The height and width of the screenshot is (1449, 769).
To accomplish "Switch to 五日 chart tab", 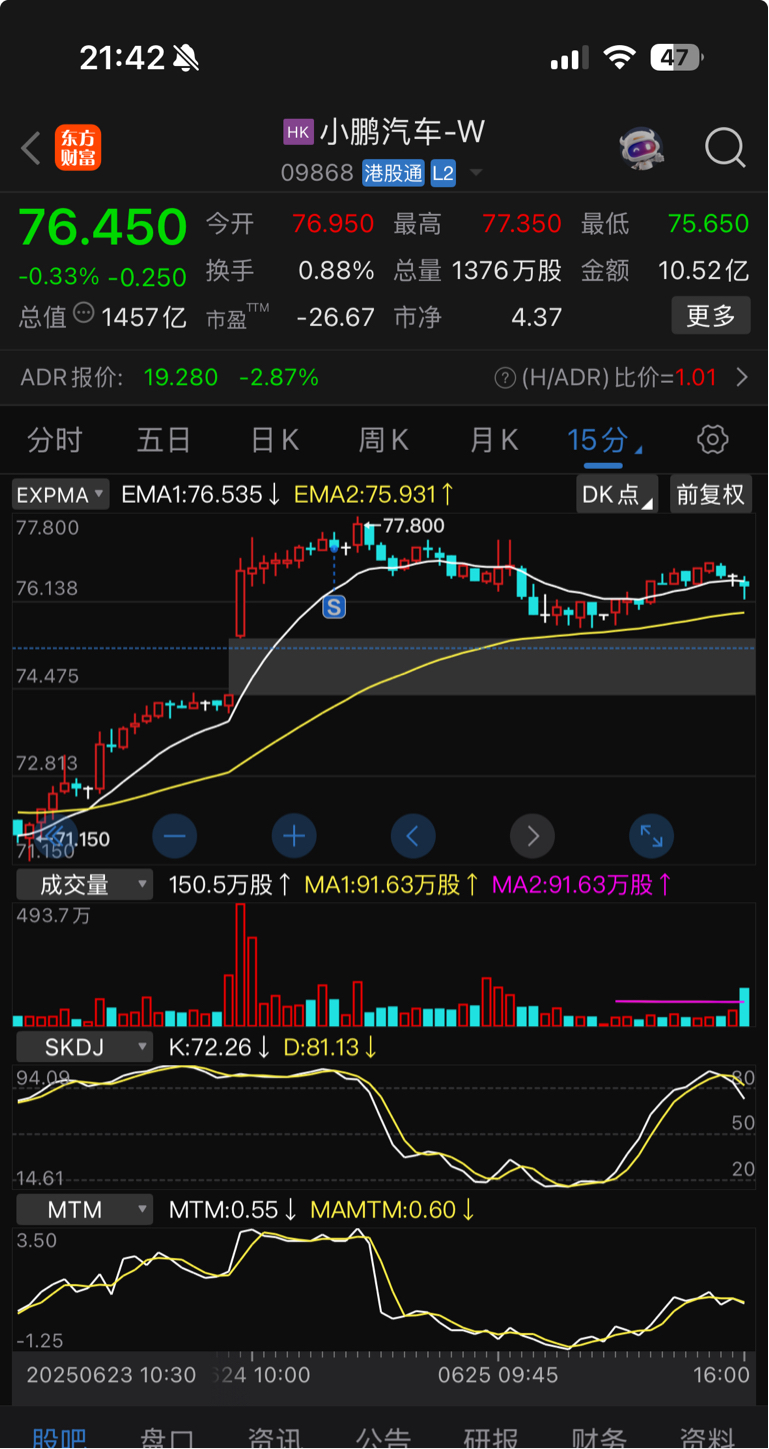I will (164, 440).
